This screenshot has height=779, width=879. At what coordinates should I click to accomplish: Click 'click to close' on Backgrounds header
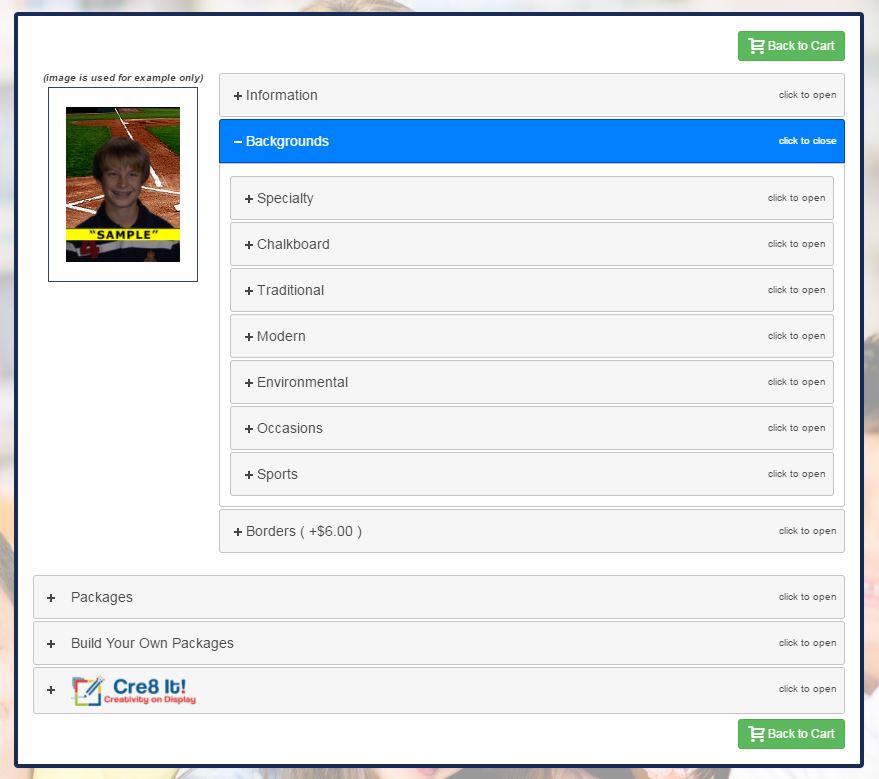pos(807,141)
